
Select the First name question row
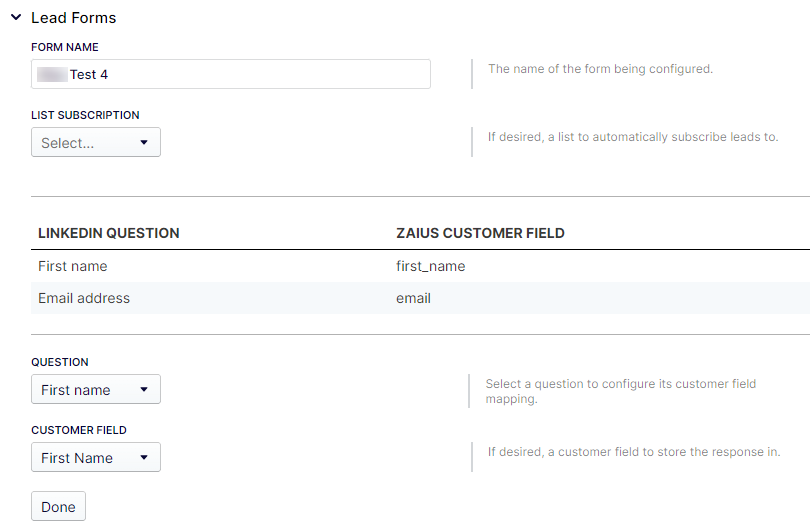(73, 266)
